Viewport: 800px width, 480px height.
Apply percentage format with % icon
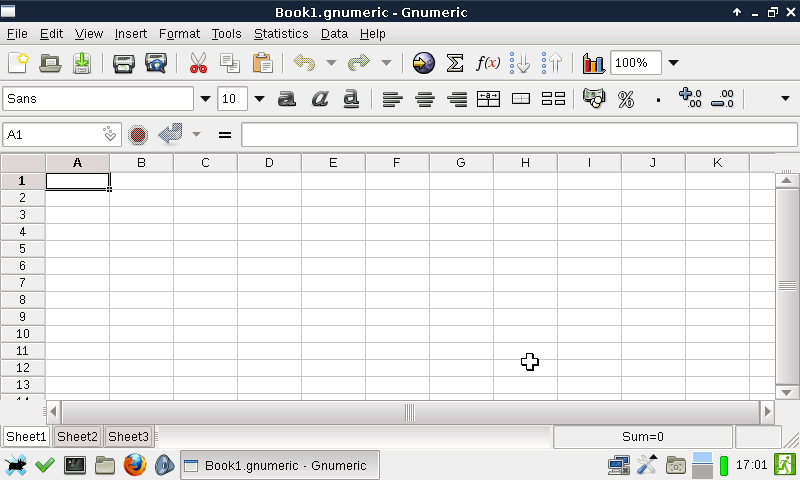(626, 99)
